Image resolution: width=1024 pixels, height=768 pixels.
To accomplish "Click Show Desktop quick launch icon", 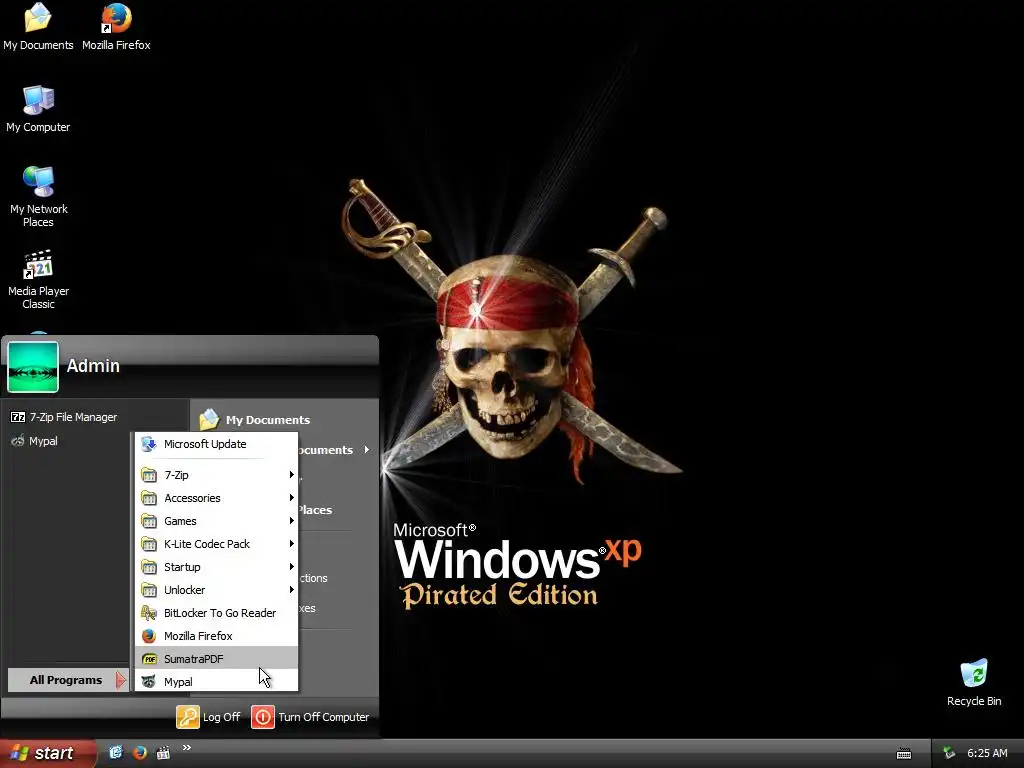I will tap(116, 752).
